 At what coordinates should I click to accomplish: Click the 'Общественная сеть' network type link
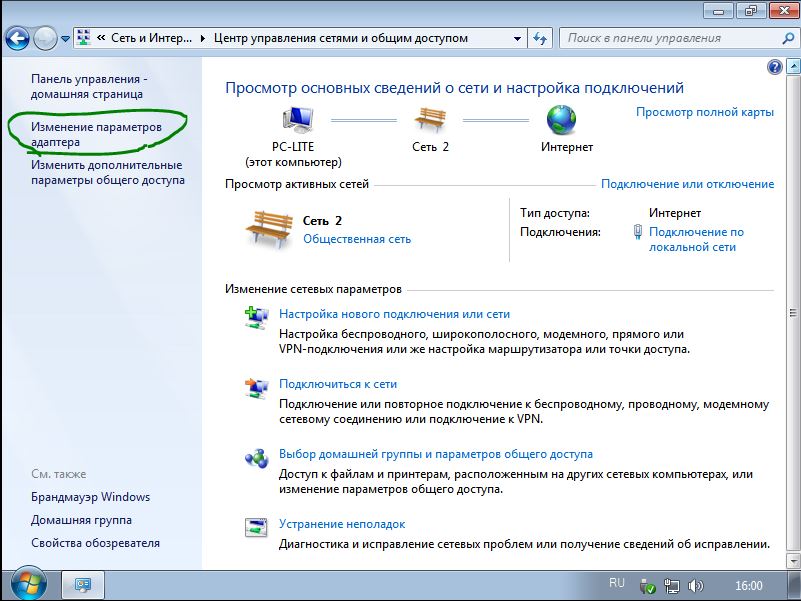tap(357, 239)
